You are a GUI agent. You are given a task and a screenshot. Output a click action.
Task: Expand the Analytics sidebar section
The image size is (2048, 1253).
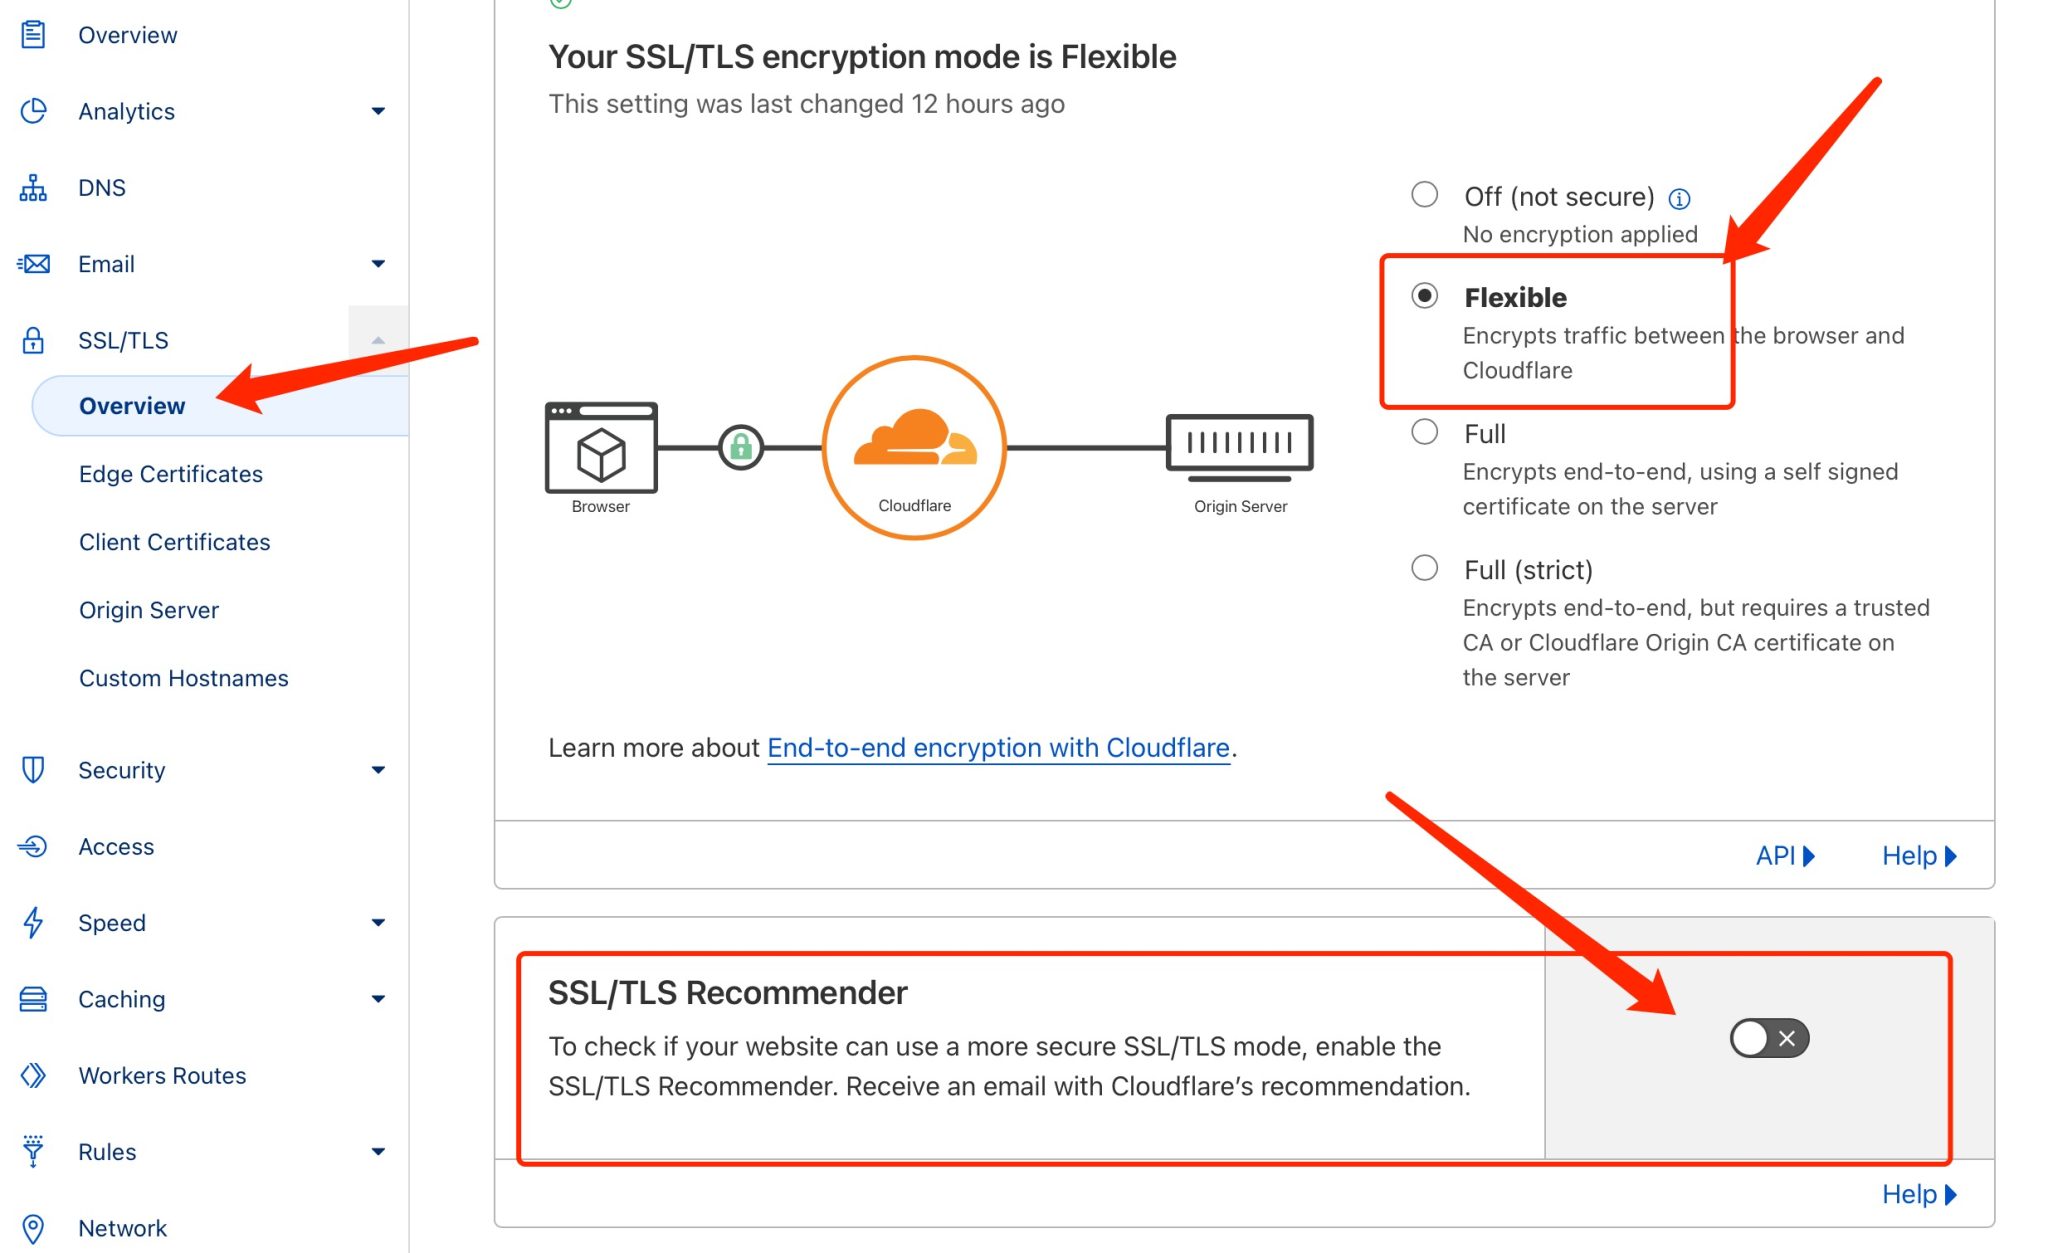pos(378,111)
